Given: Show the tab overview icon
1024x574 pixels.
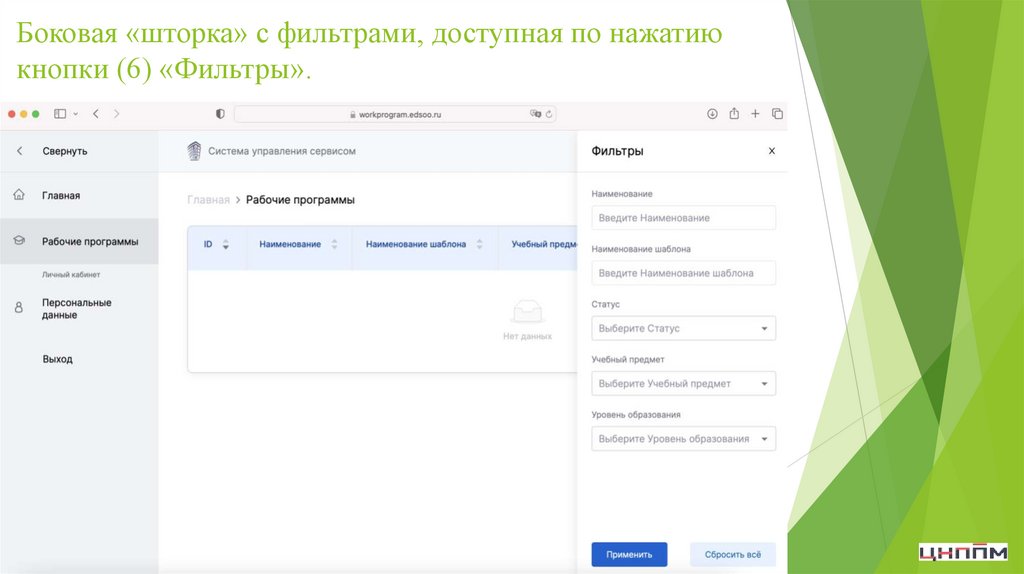Looking at the screenshot, I should pos(777,114).
